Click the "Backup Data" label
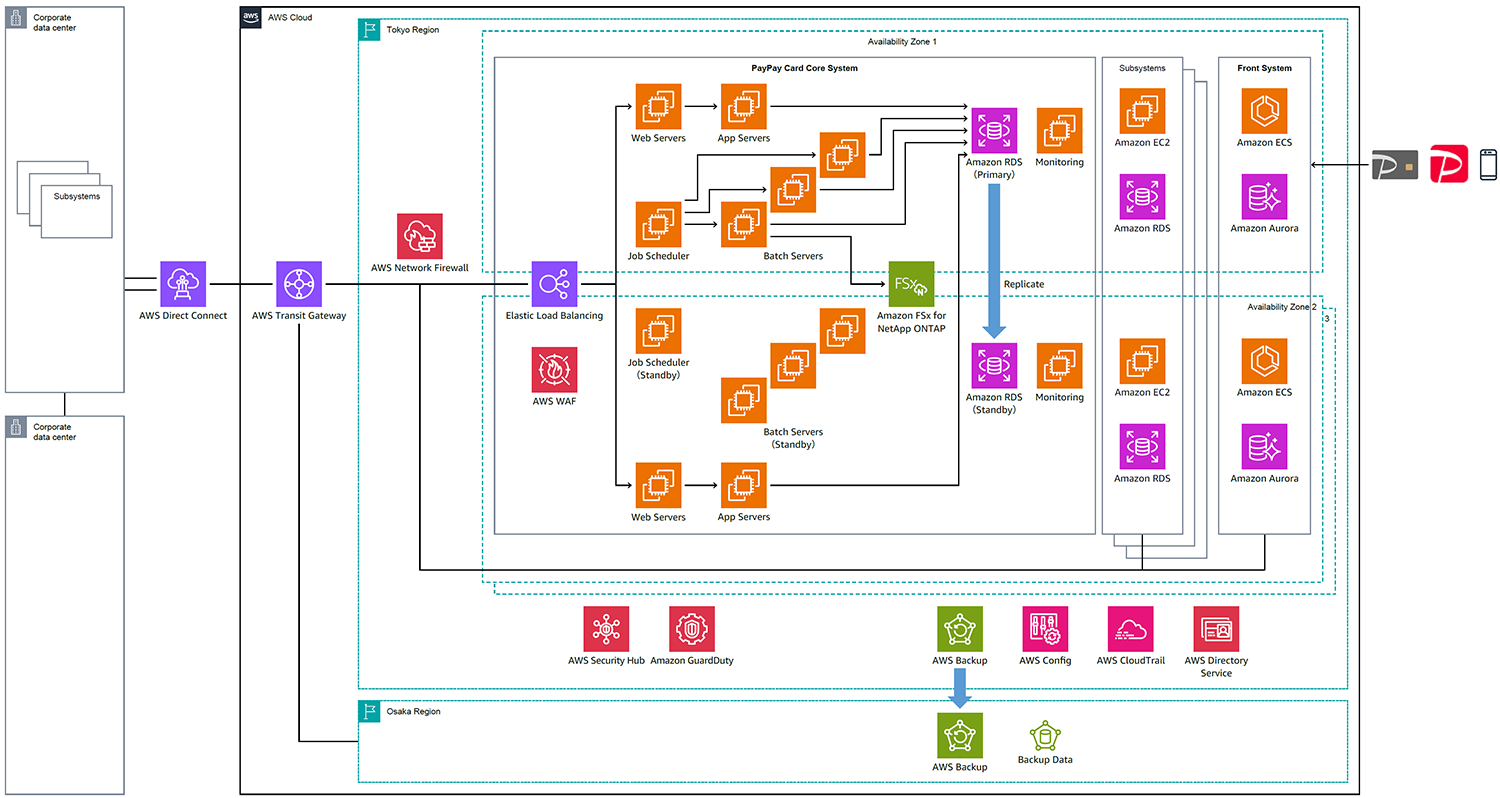The height and width of the screenshot is (798, 1500). (x=1045, y=760)
